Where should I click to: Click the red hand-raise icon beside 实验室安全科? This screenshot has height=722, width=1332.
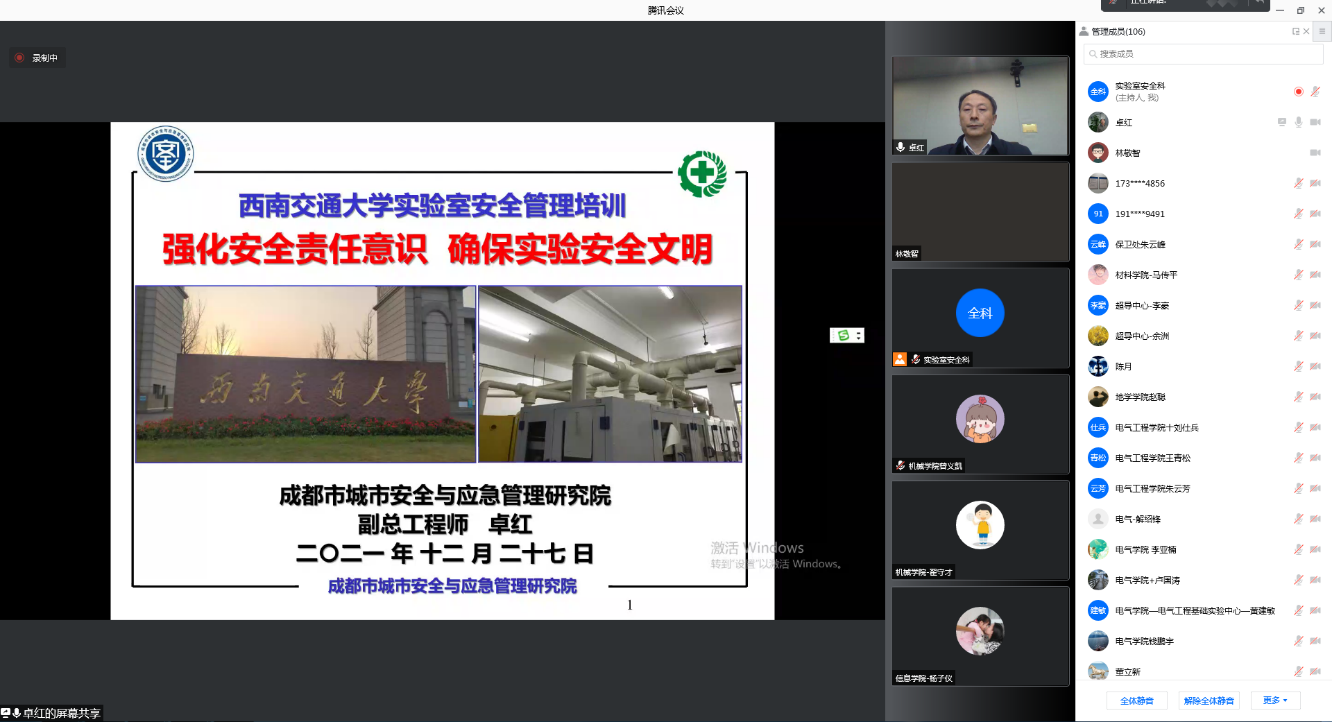(1299, 91)
